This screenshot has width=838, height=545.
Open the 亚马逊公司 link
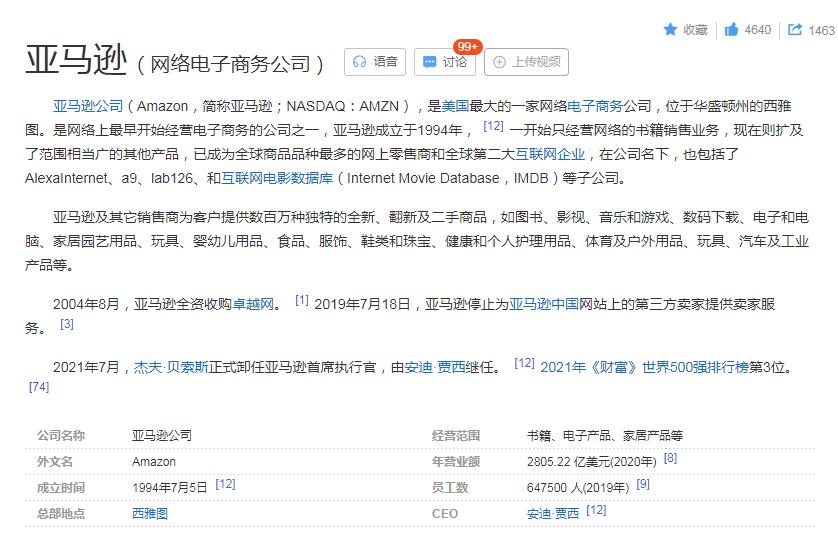point(88,106)
